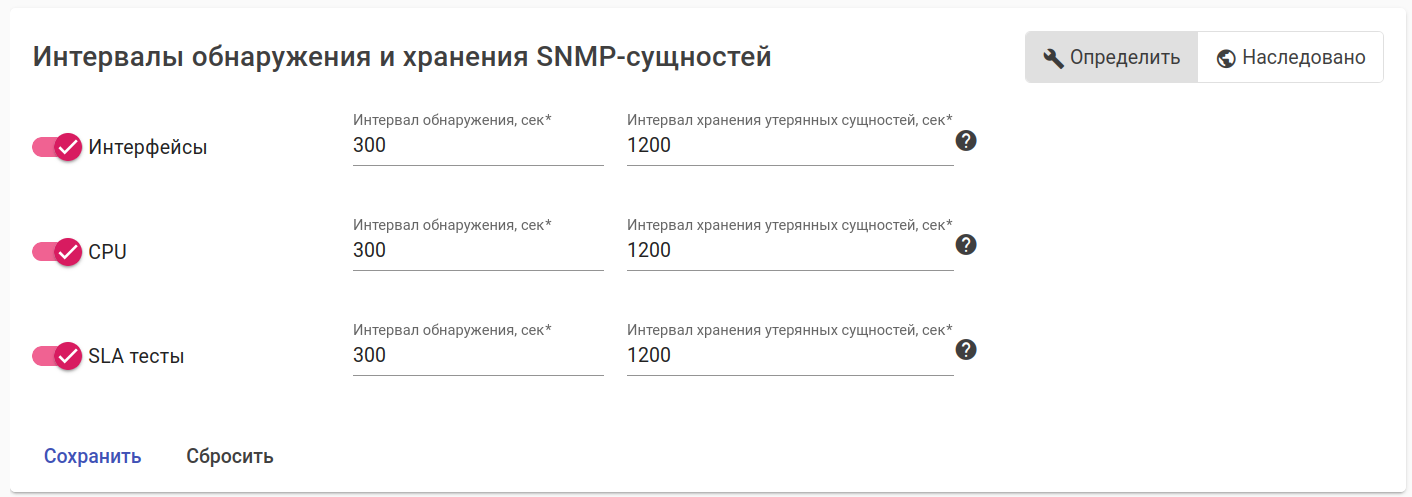Focus Интерфейсы discovery interval field
1412x497 pixels.
(478, 146)
